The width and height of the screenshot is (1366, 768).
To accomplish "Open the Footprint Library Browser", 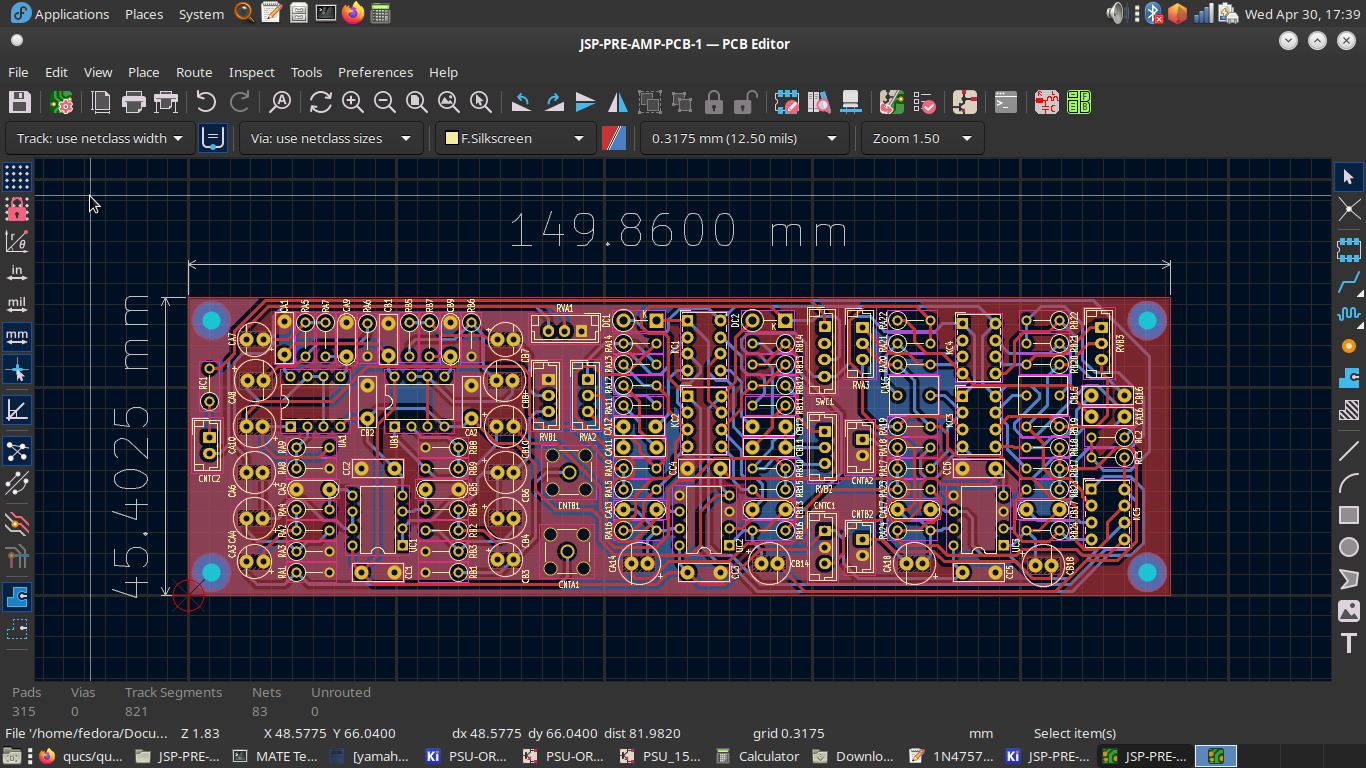I will (x=819, y=102).
